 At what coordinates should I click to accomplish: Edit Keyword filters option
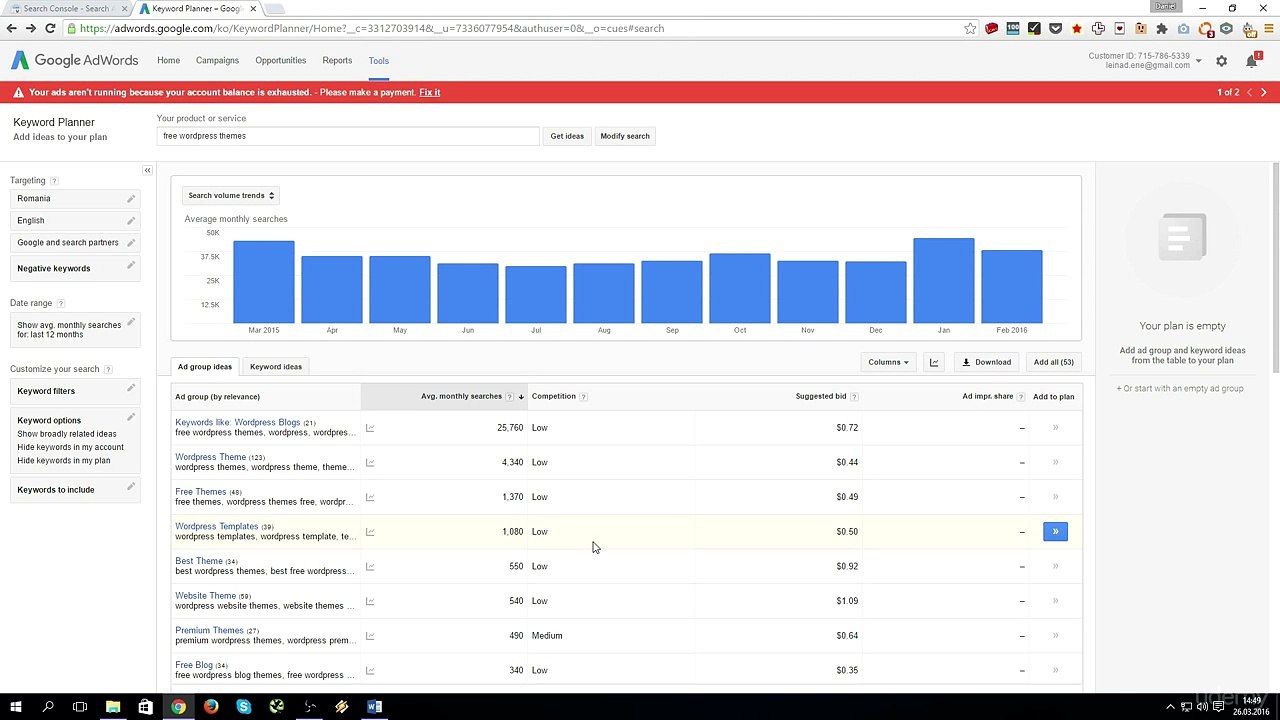pos(130,389)
